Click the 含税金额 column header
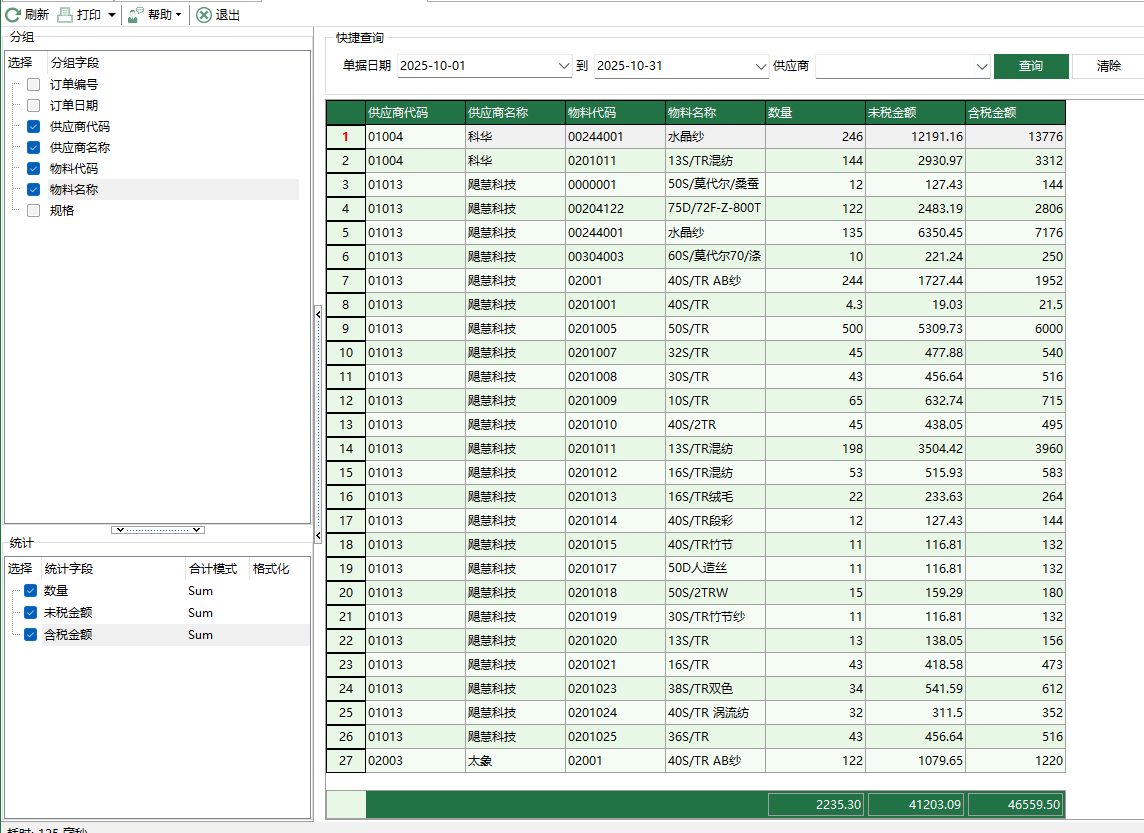1144x833 pixels. (1015, 113)
